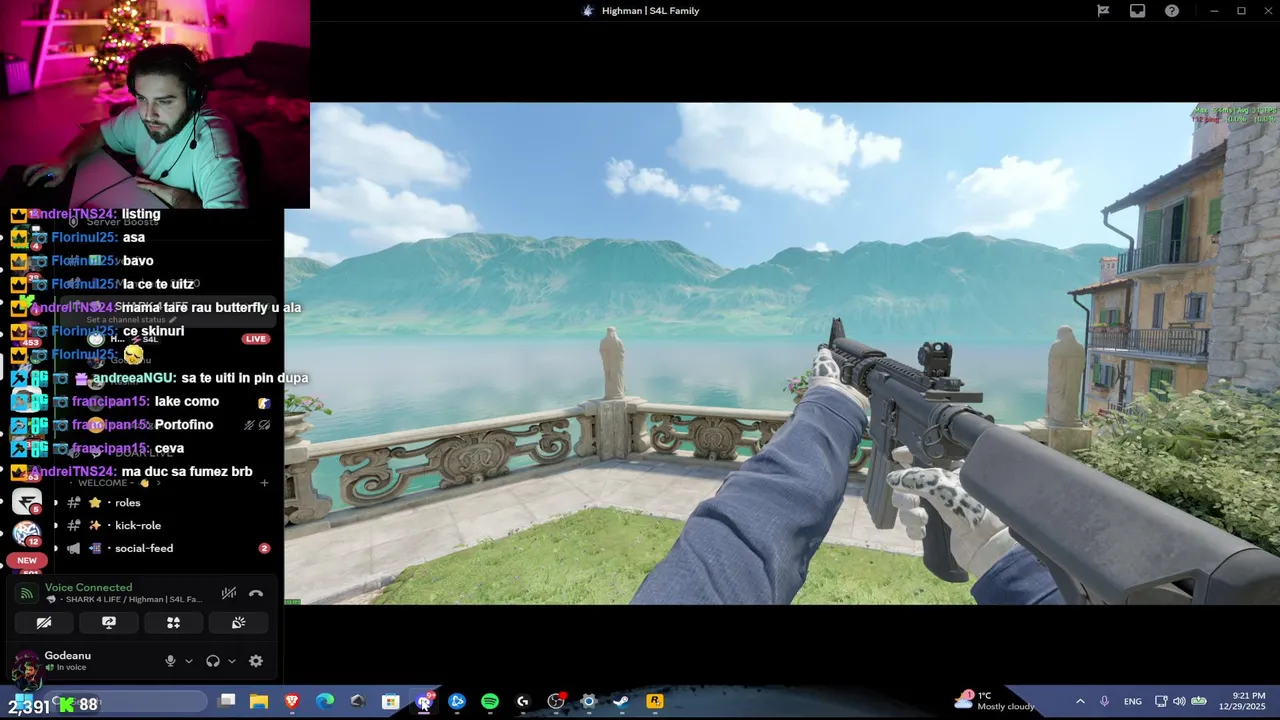Open headphone output options dropdown arrow

tap(232, 661)
